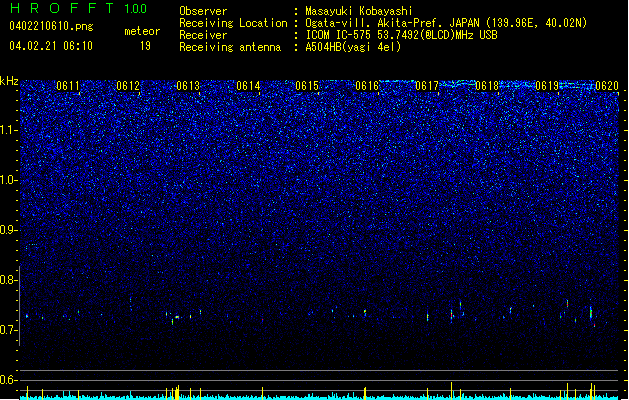Image resolution: width=629 pixels, height=400 pixels.
Task: Click the Observer label
Action: click(203, 11)
